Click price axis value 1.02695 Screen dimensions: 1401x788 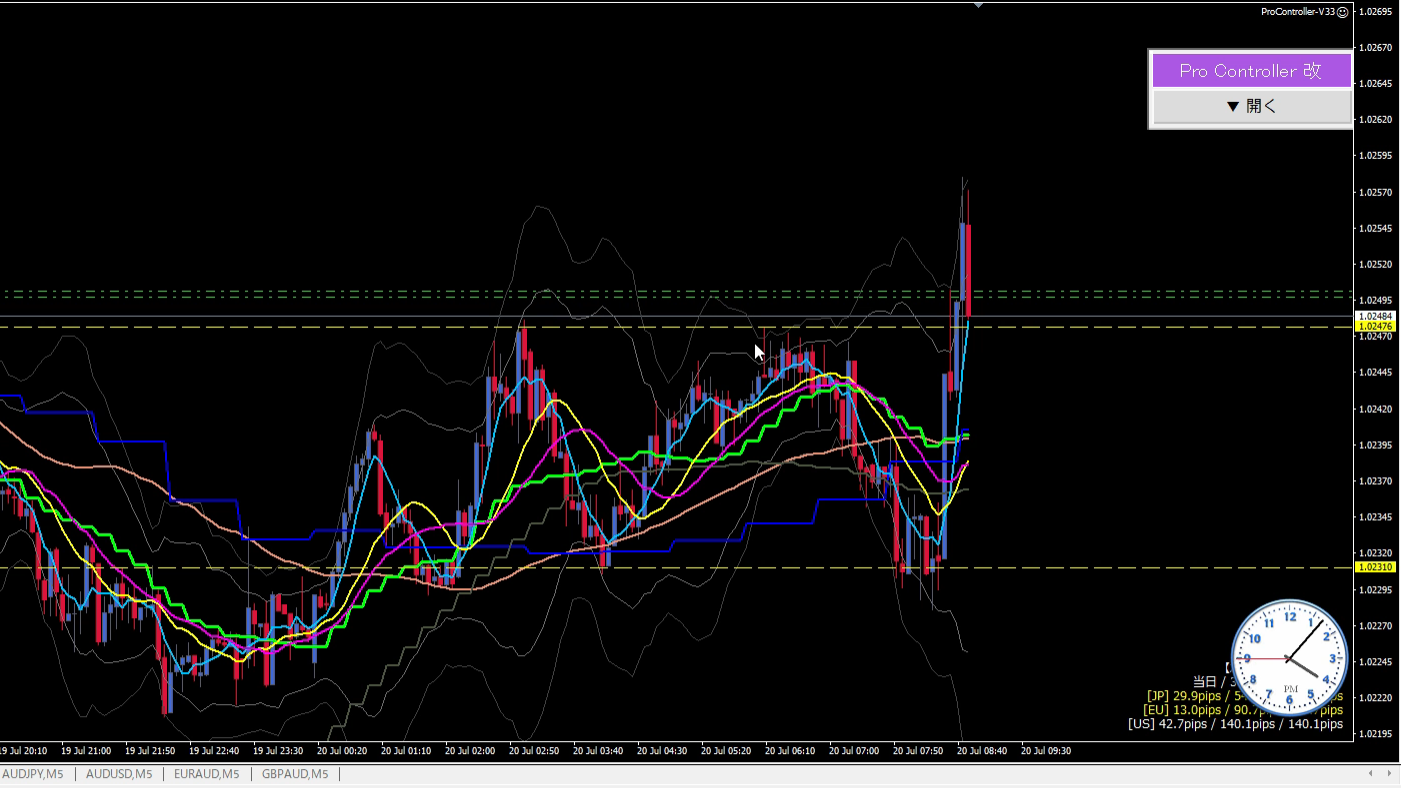(1377, 12)
